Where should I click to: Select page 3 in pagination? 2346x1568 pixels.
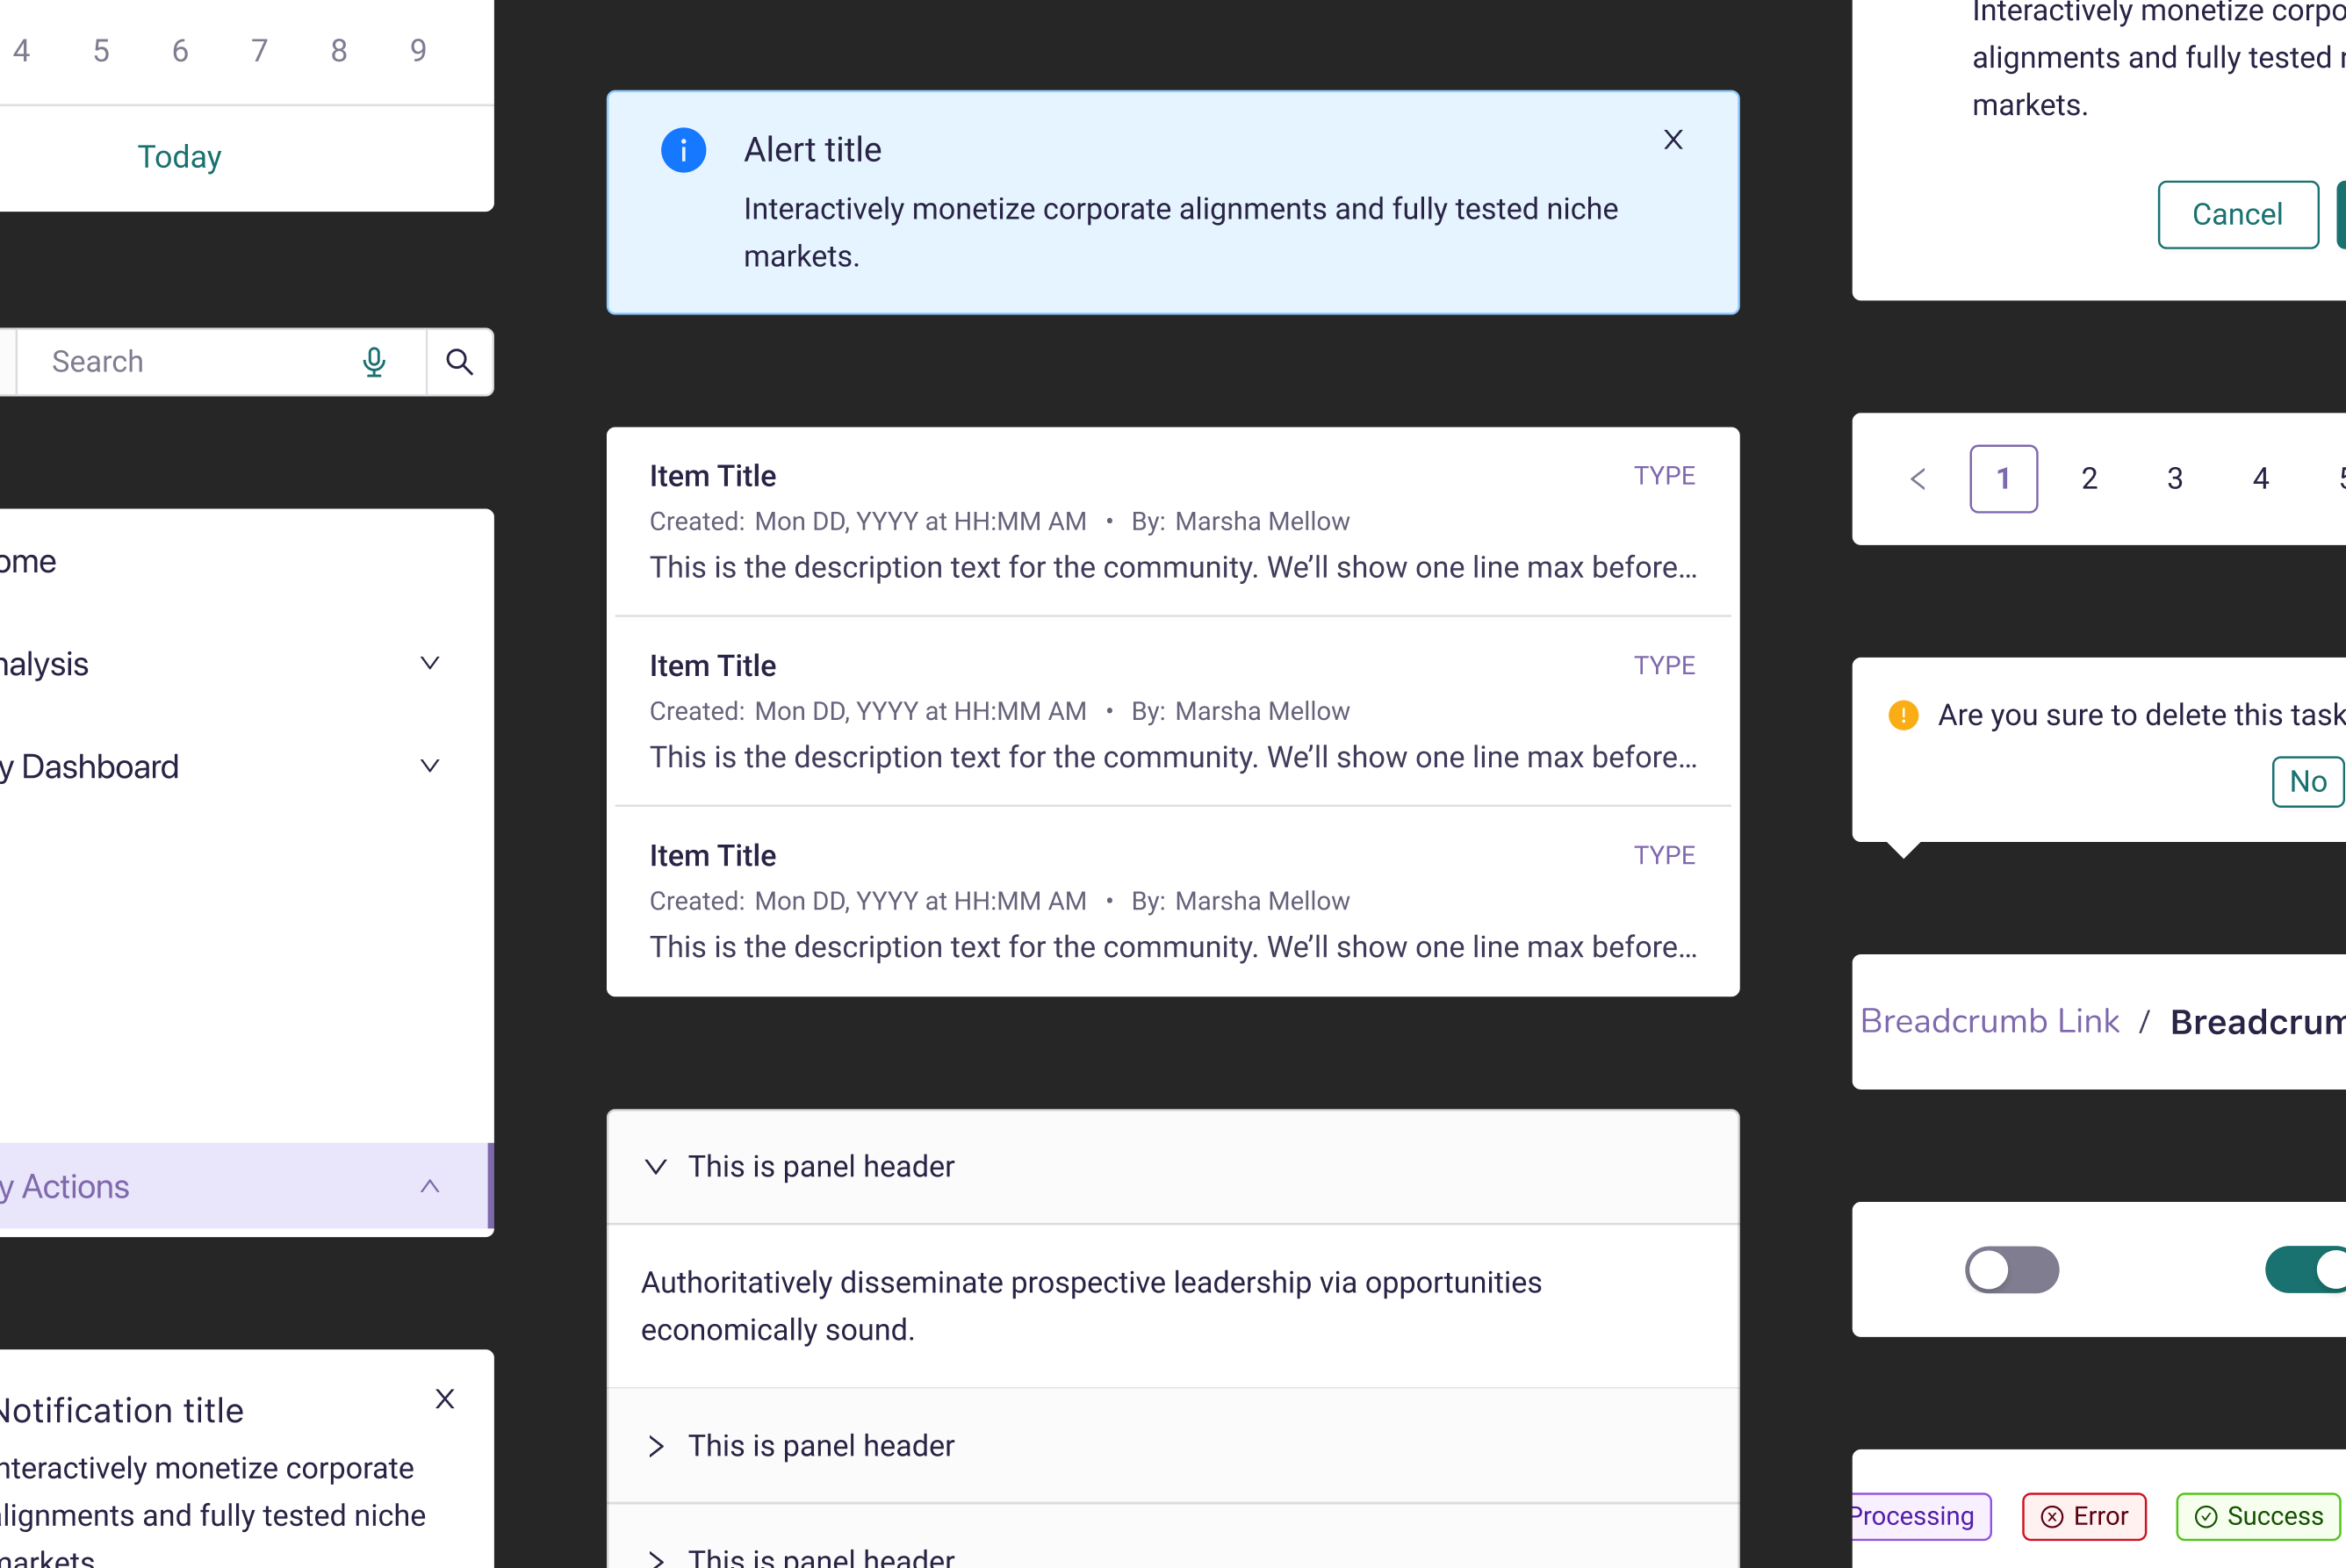(x=2174, y=479)
